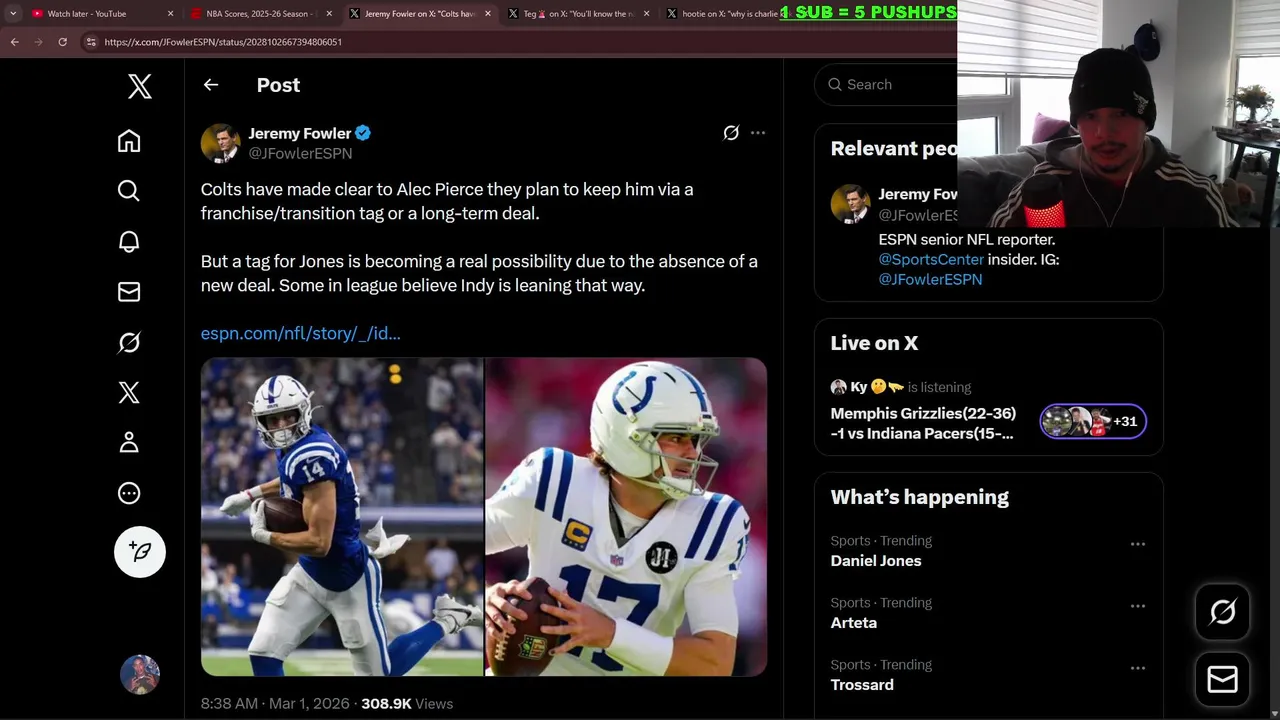The height and width of the screenshot is (720, 1280).
Task: Open Daniel Jones photo in post
Action: pyautogui.click(x=626, y=517)
